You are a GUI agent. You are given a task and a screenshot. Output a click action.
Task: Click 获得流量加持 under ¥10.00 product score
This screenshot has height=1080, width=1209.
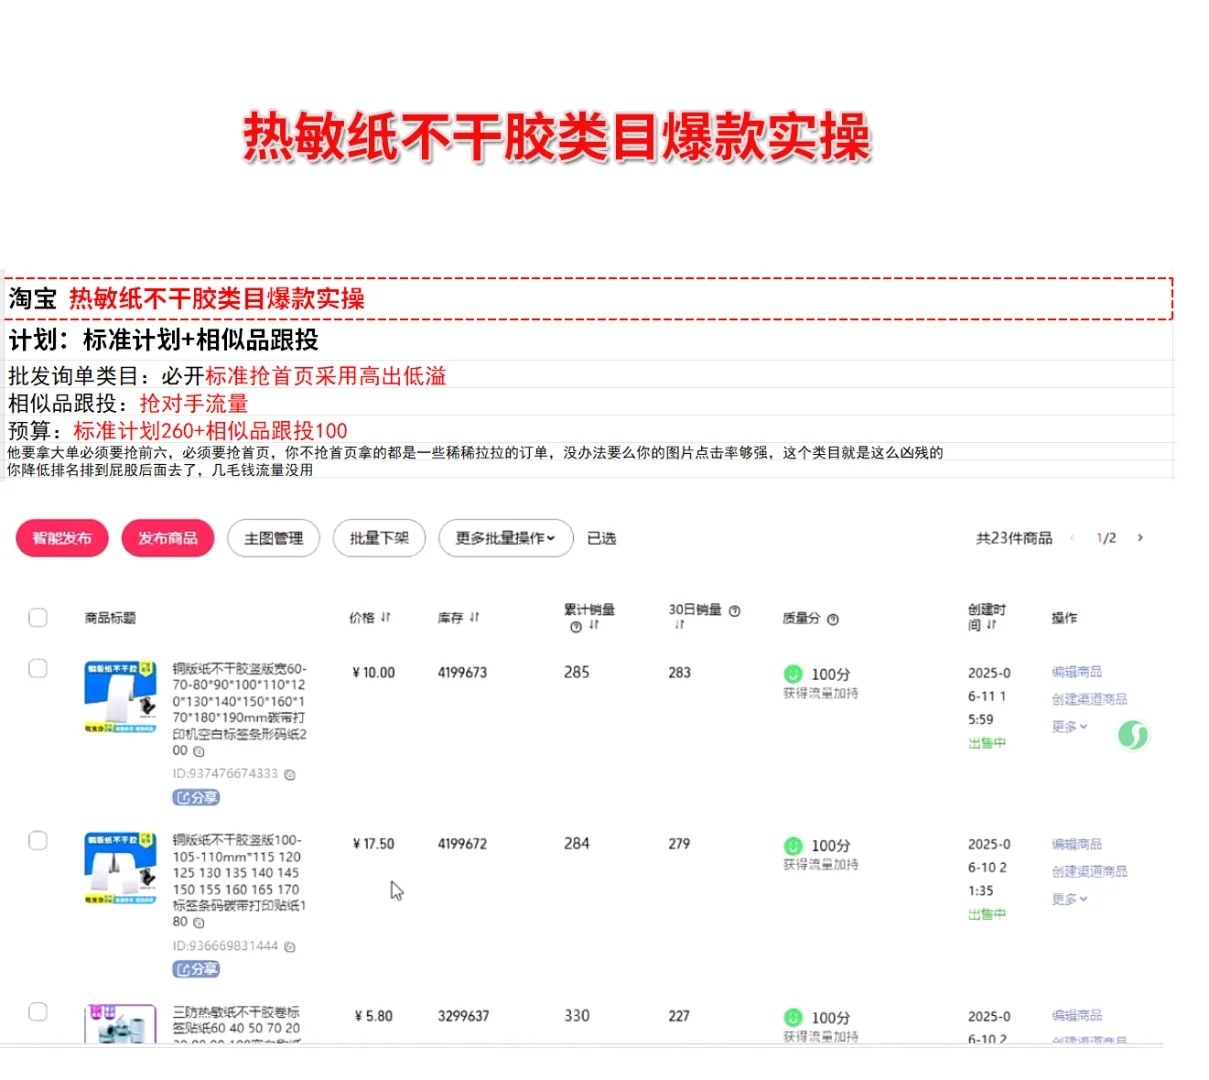pyautogui.click(x=821, y=693)
